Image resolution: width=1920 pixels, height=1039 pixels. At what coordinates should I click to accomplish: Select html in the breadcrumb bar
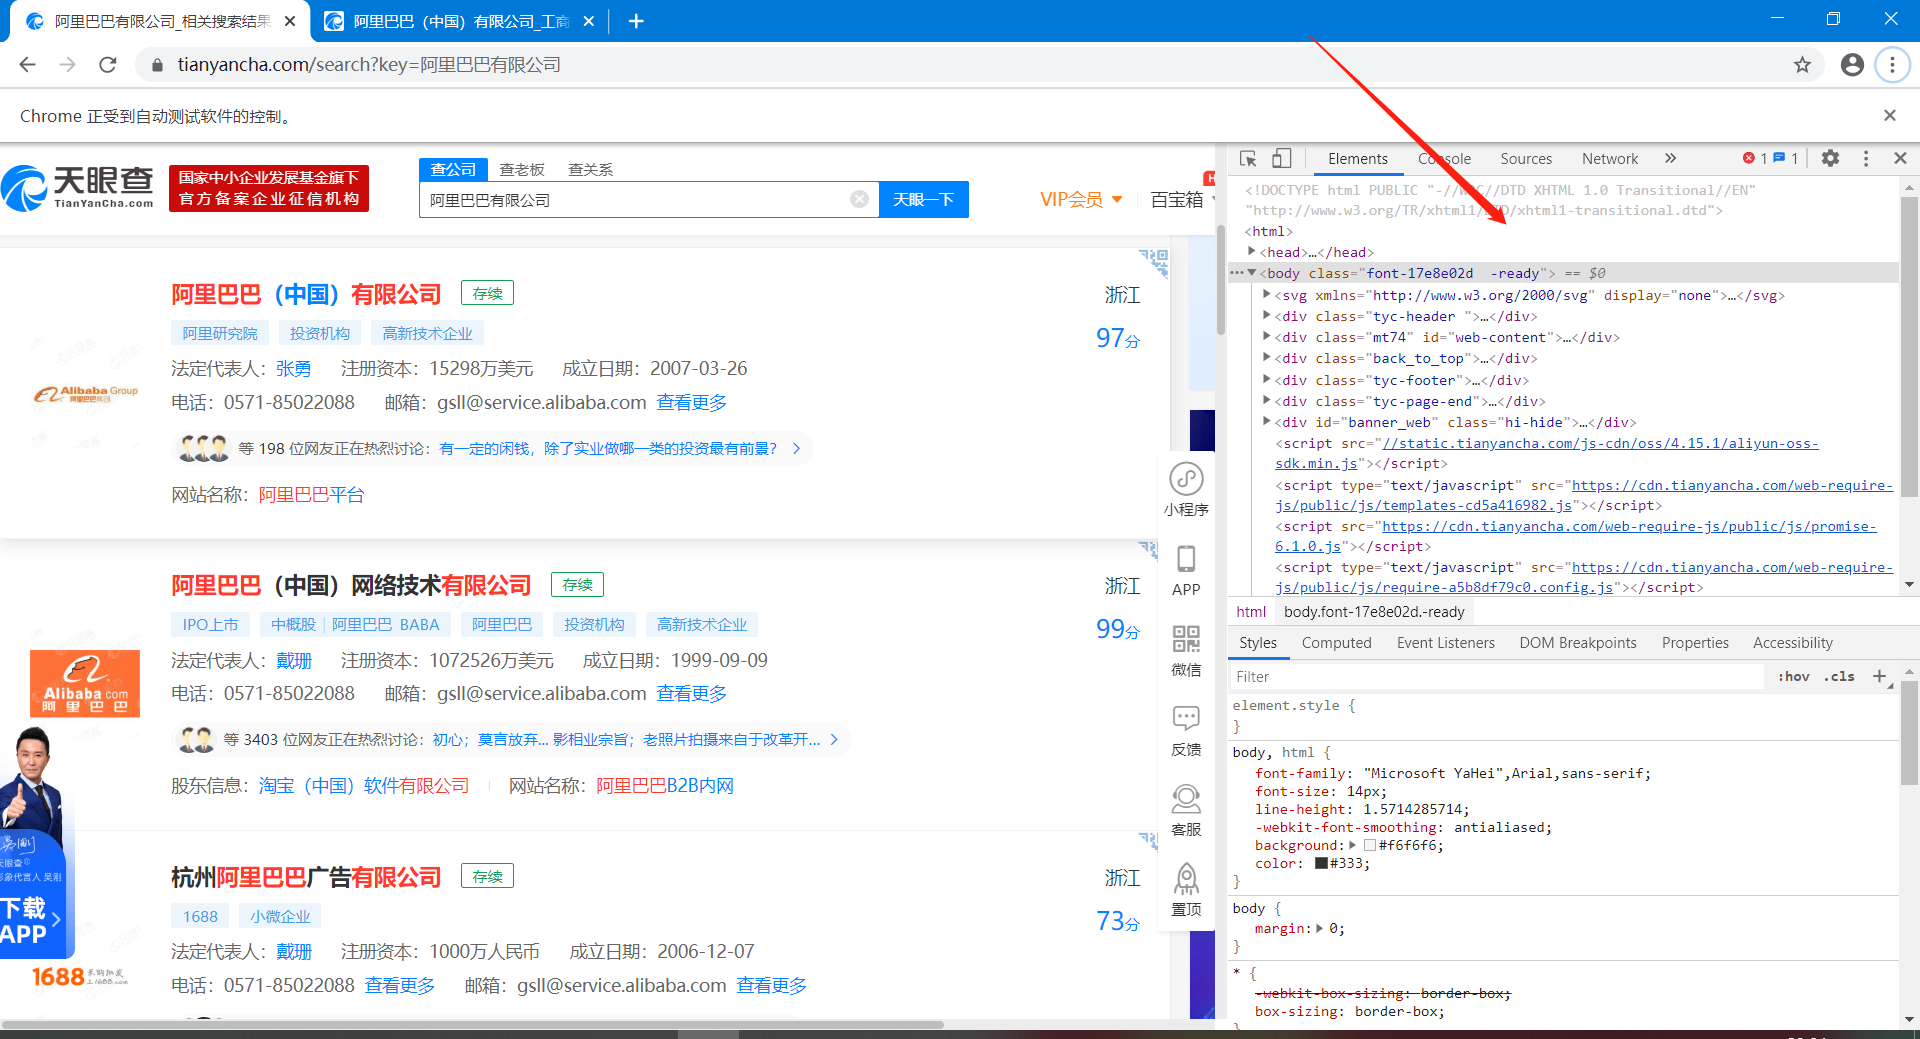[1251, 612]
